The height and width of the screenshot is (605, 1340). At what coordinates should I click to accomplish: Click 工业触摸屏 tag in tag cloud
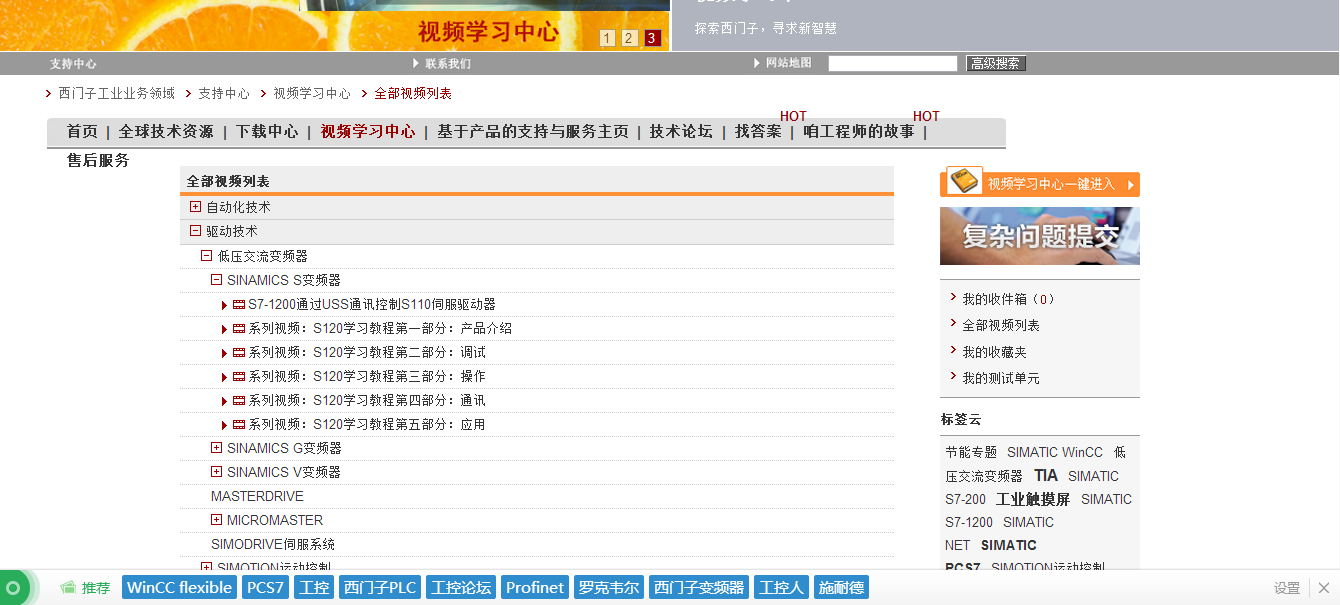(1033, 499)
